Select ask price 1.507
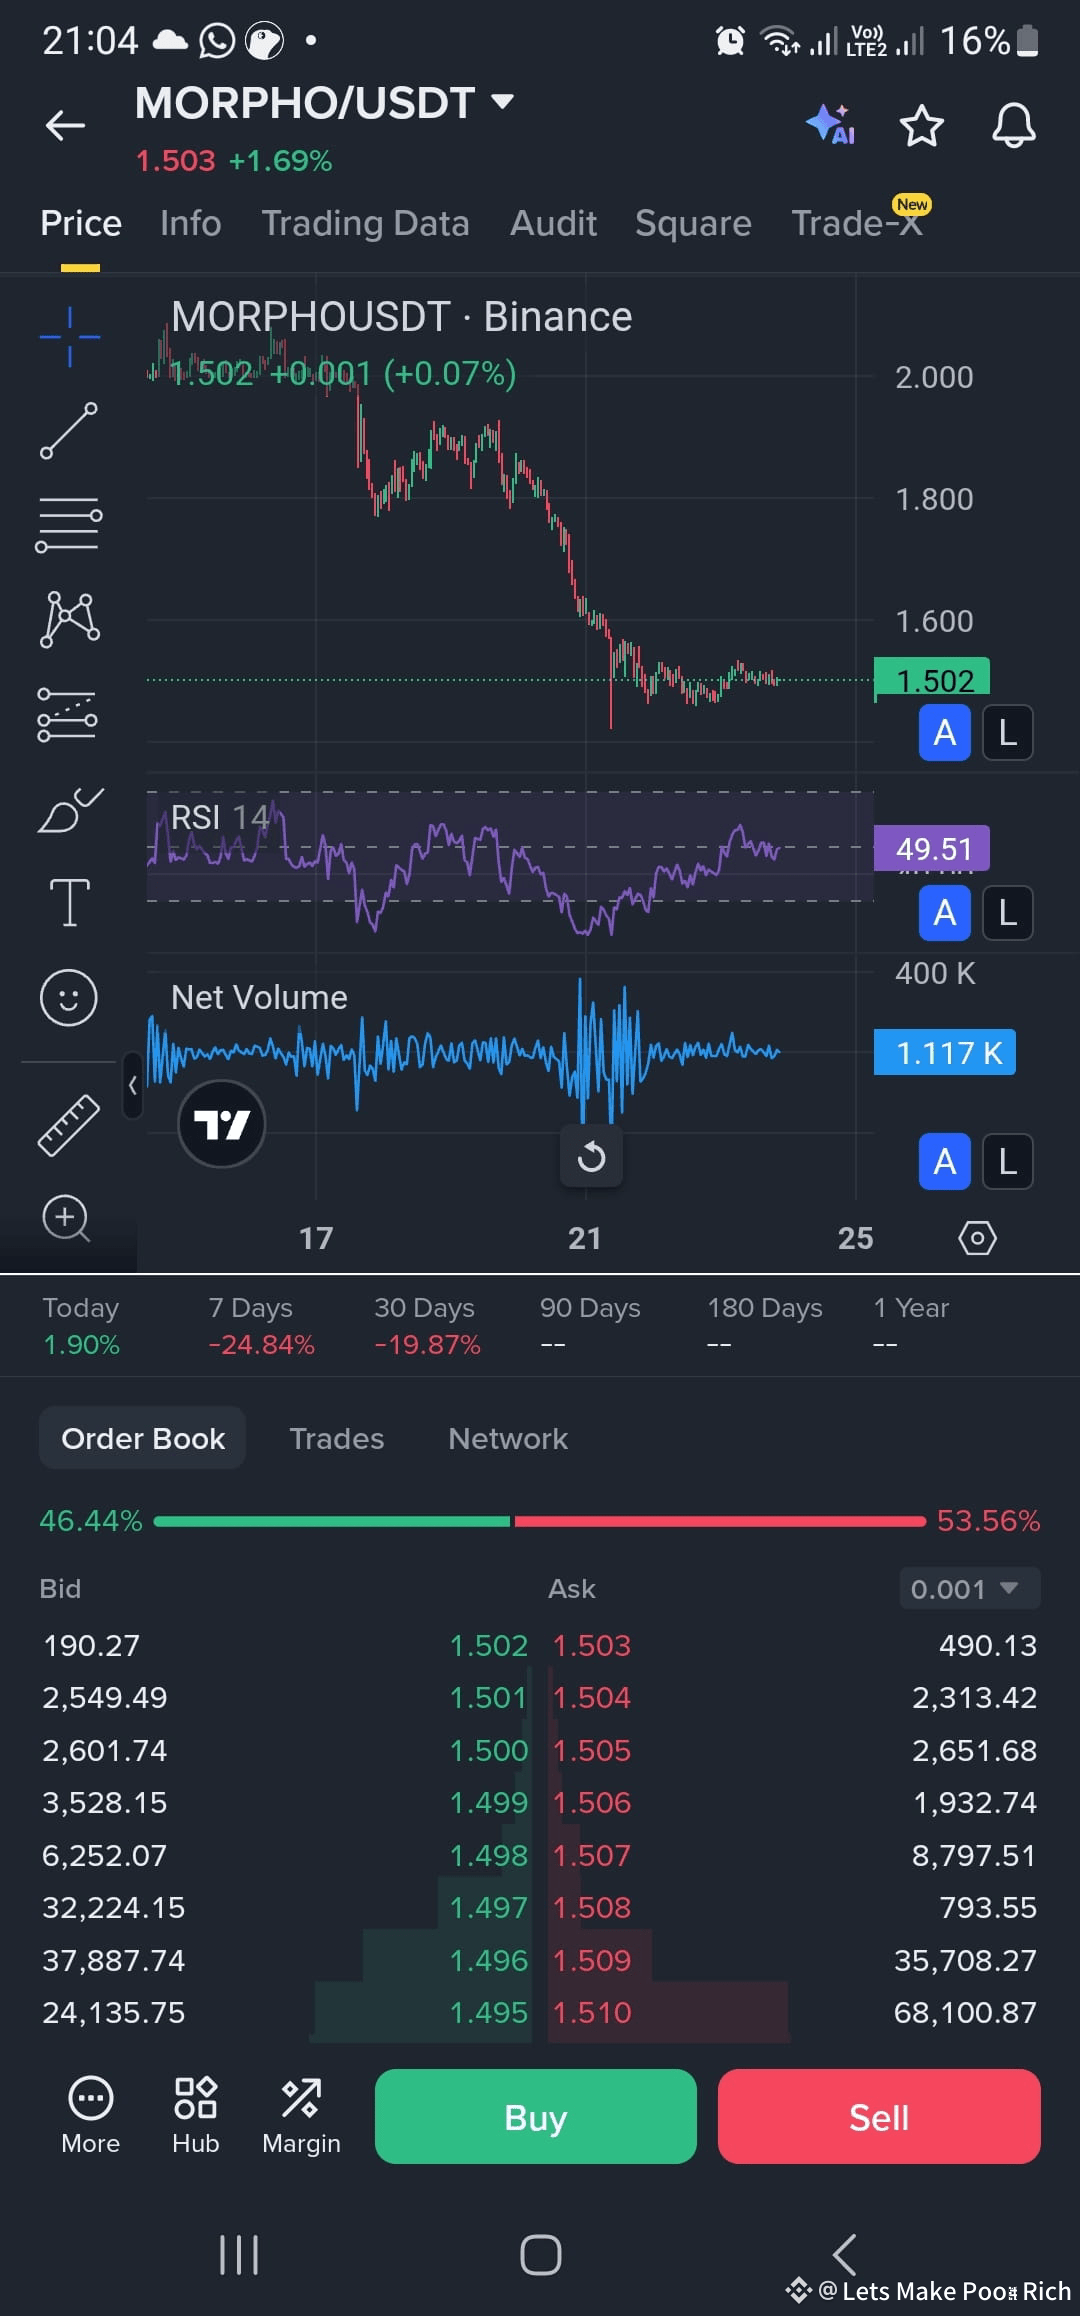Screen dimensions: 1080x2316 point(592,1855)
